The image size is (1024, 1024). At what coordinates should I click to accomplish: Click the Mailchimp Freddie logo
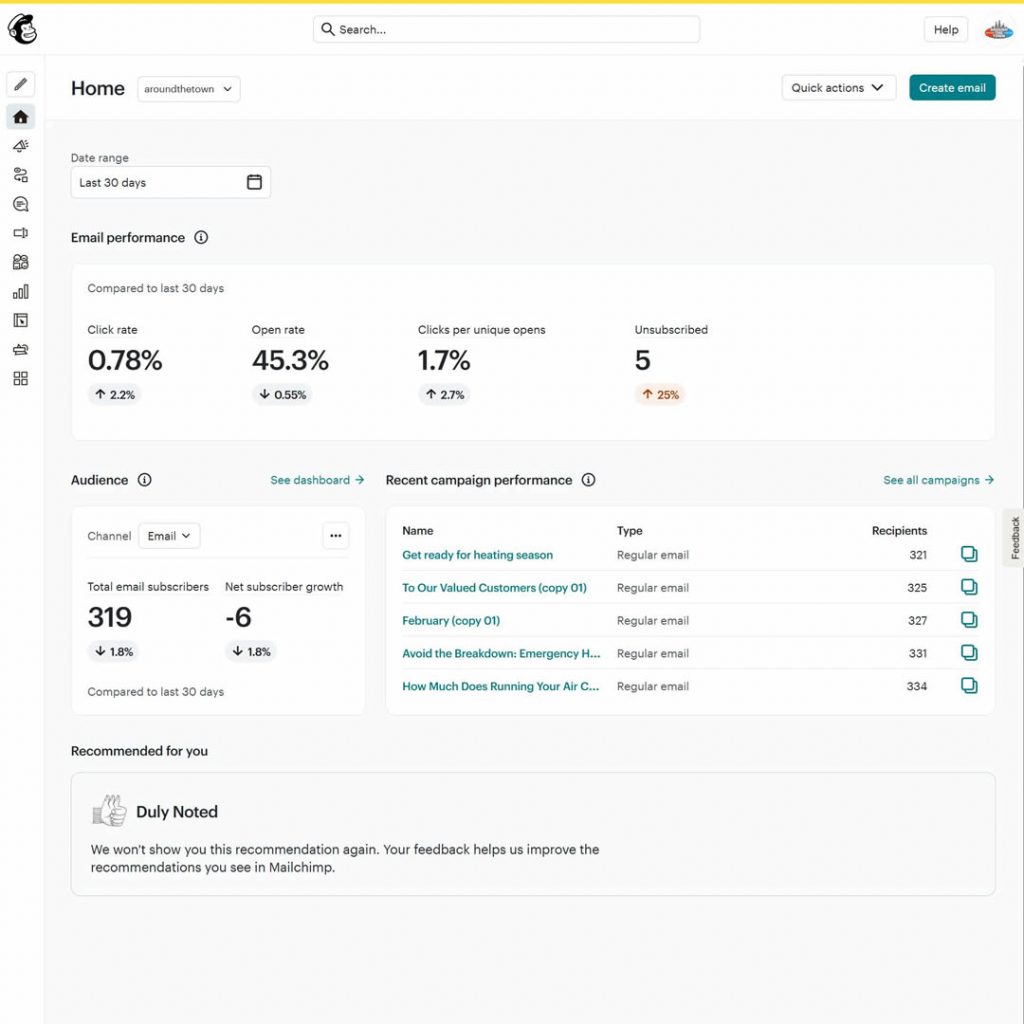(x=22, y=29)
